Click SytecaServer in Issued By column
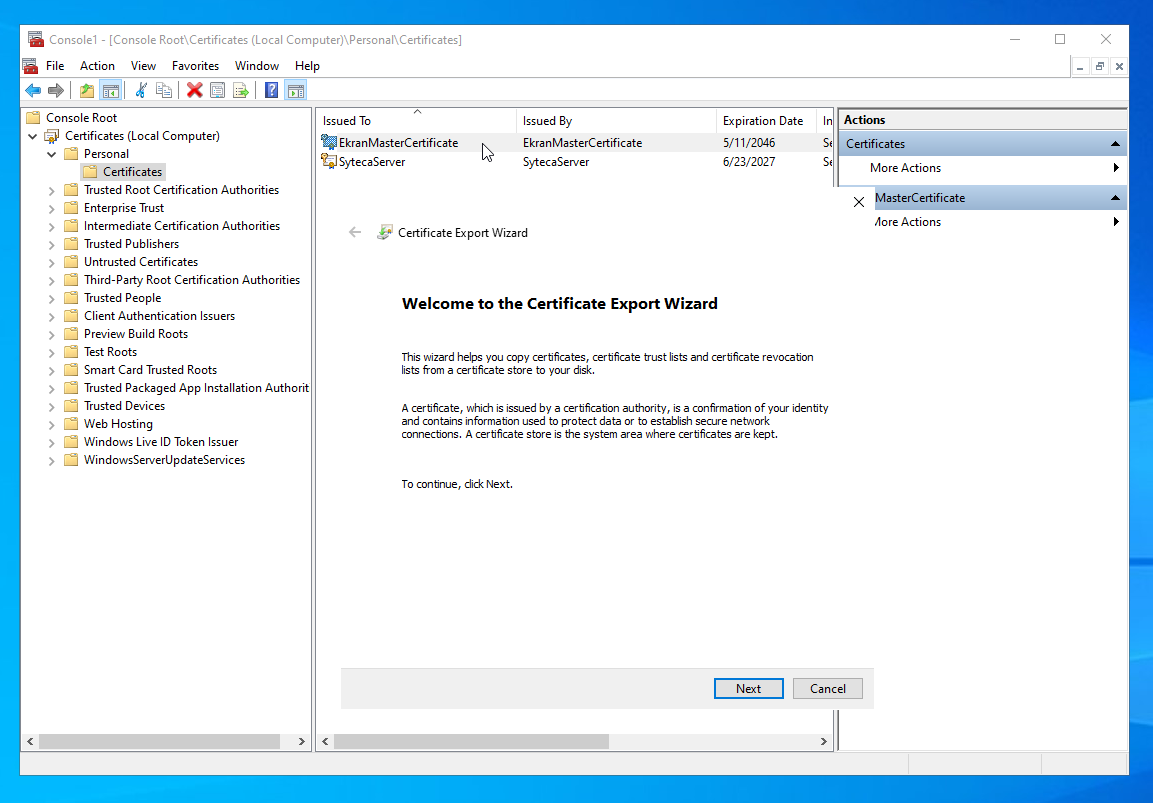The image size is (1153, 803). (x=556, y=162)
